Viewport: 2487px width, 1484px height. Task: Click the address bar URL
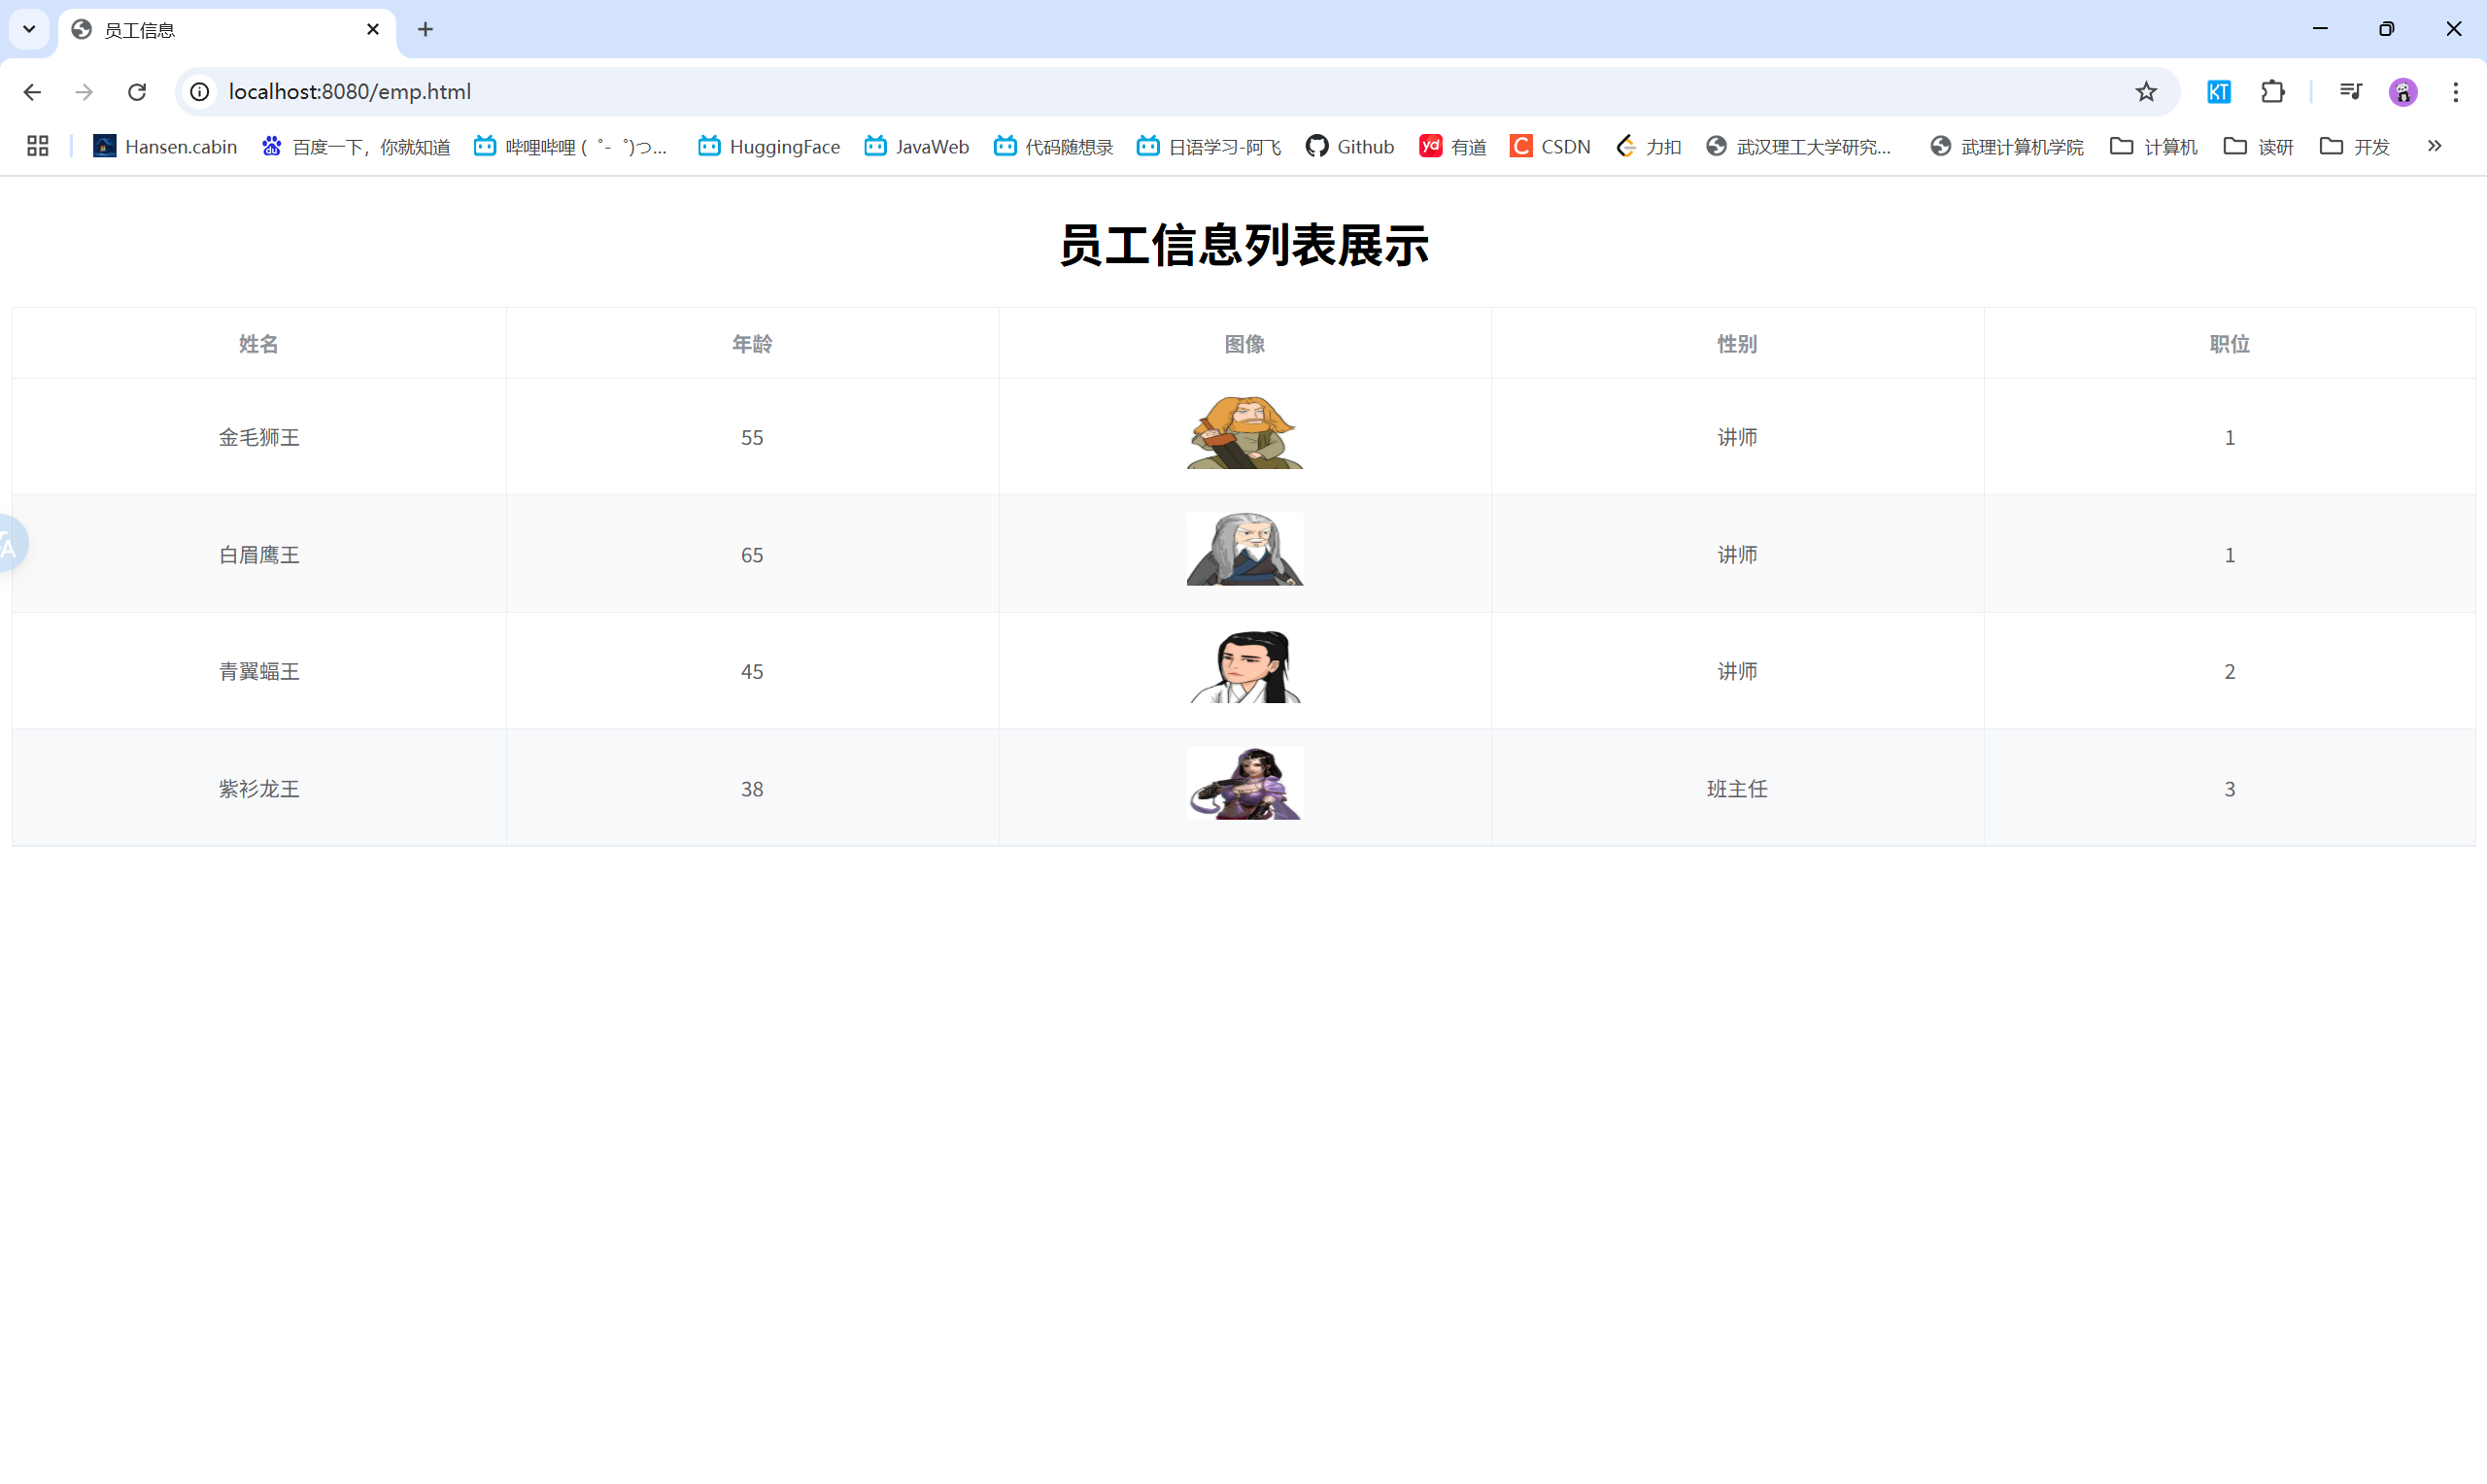coord(350,92)
